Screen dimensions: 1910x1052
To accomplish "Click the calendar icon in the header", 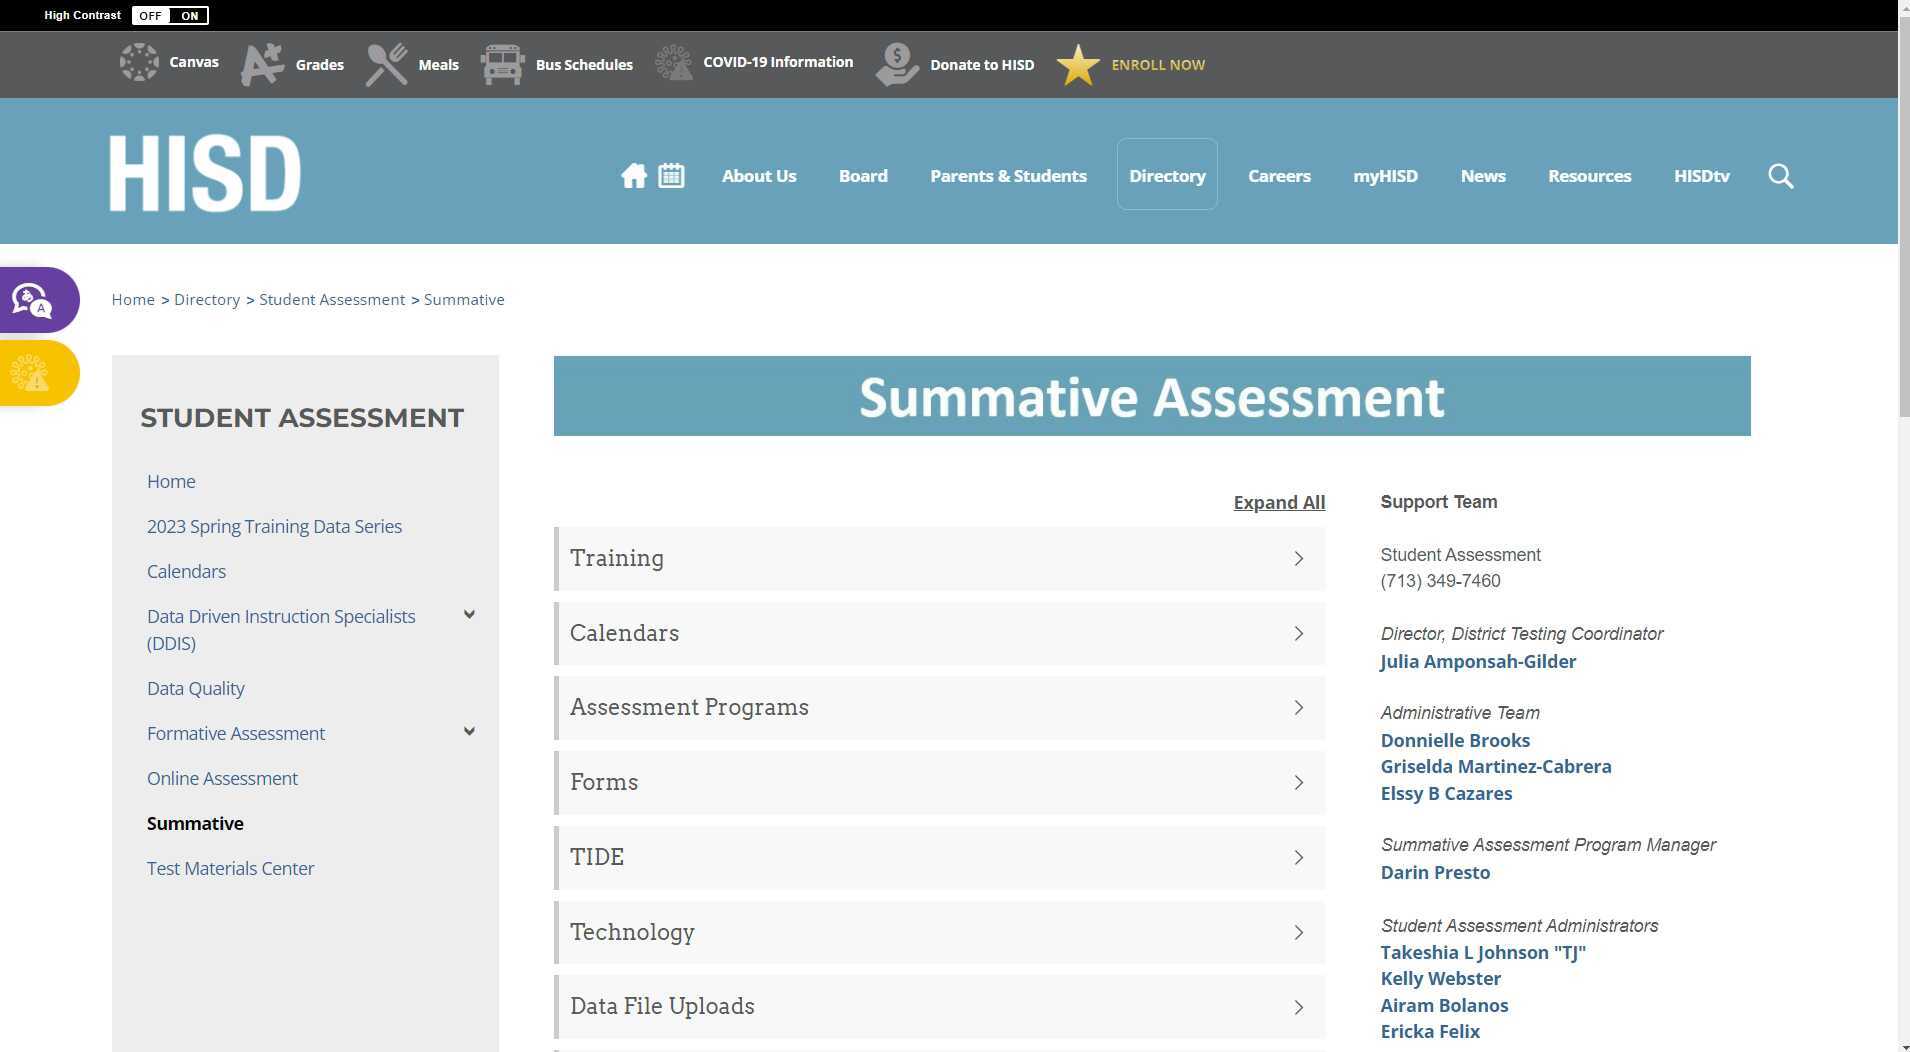I will tap(670, 175).
